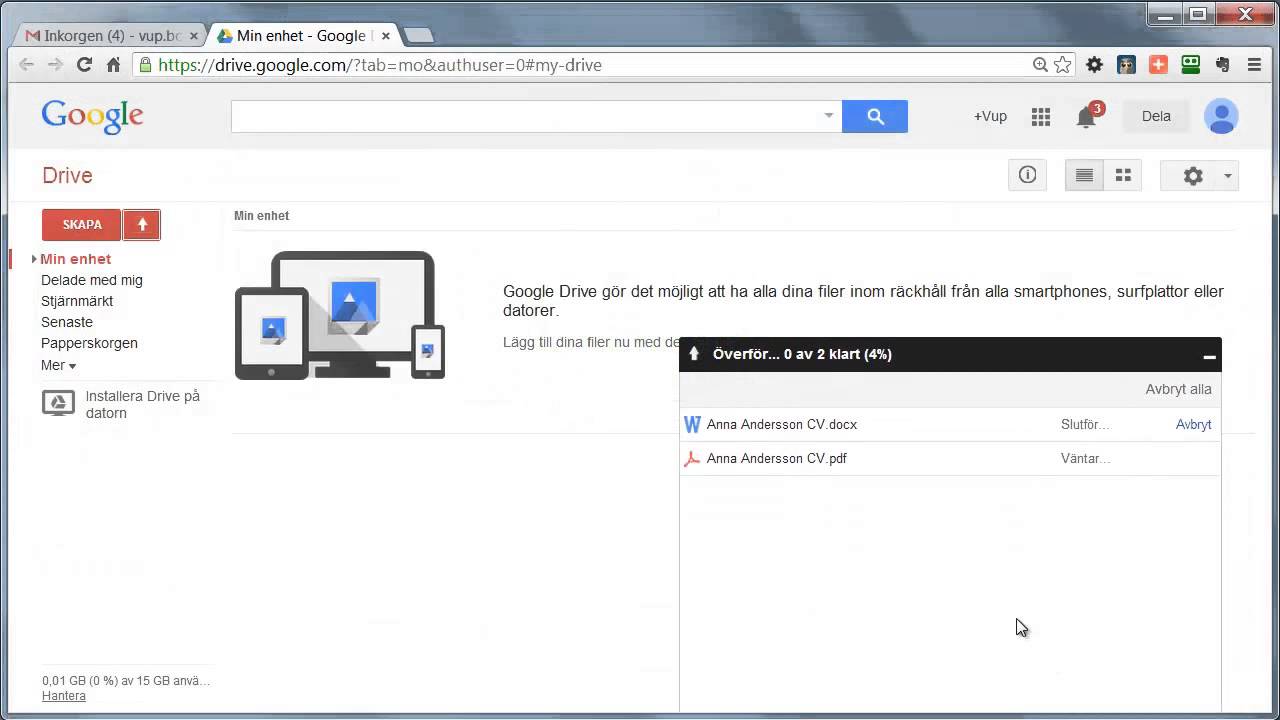
Task: Open the Chrome hamburger menu
Action: click(1254, 65)
